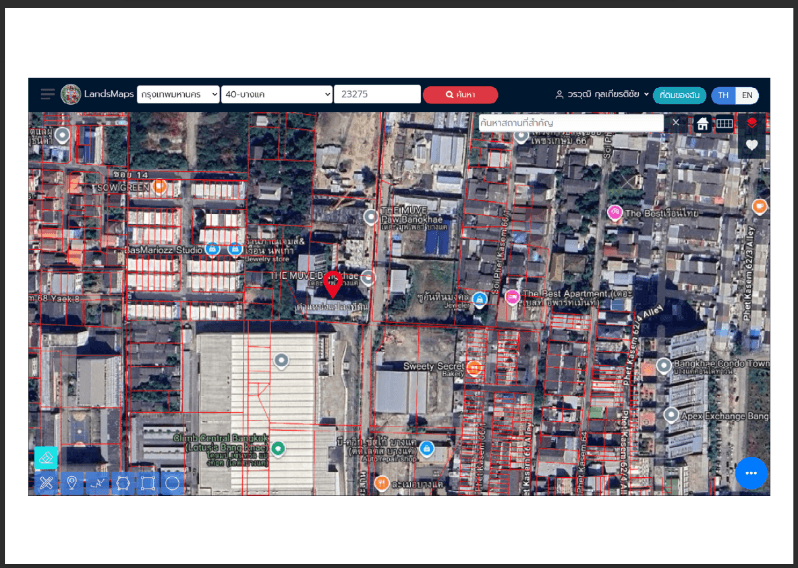Open the map layers icon
This screenshot has width=798, height=568.
(x=752, y=123)
